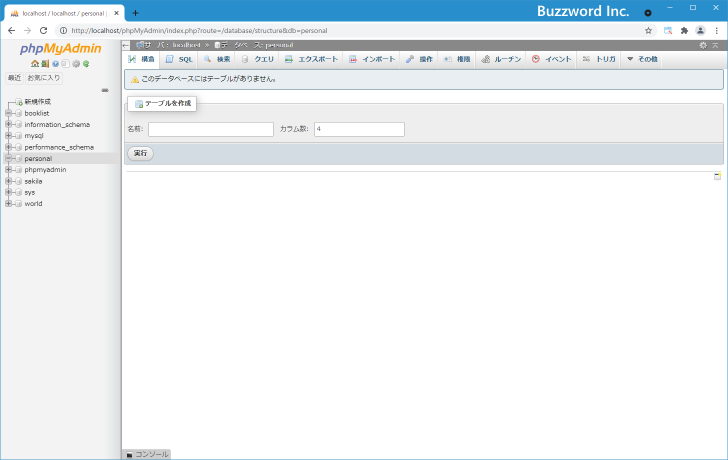
Task: Collapse the personal database tree node
Action: coord(8,158)
